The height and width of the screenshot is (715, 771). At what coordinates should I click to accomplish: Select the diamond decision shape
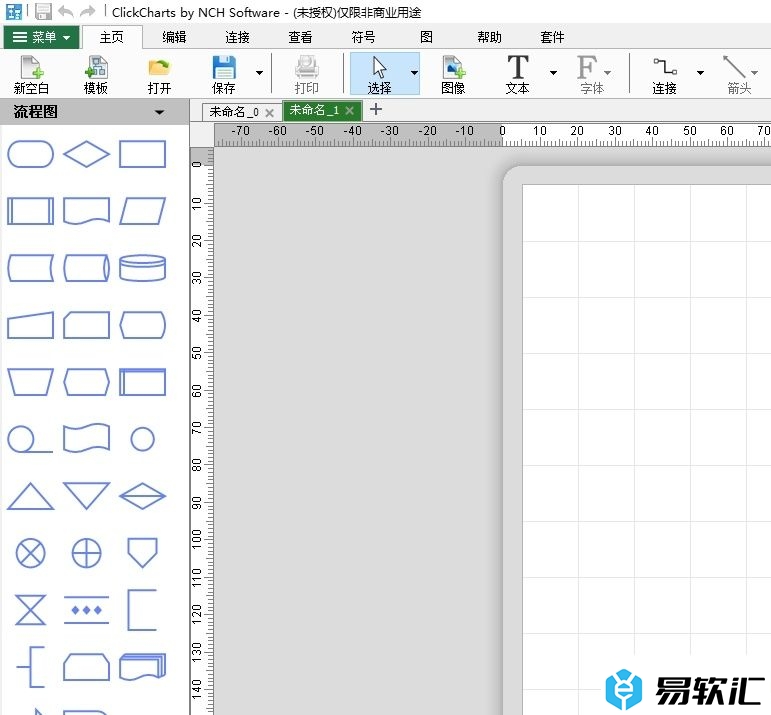point(87,154)
